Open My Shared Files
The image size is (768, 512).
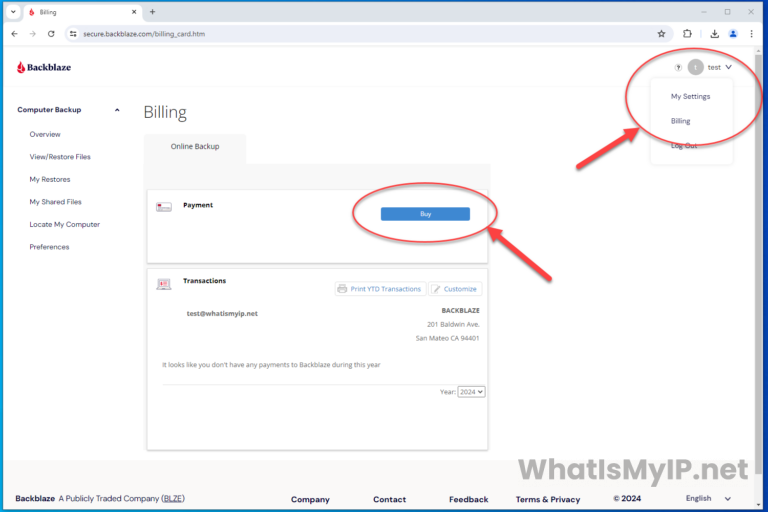pyautogui.click(x=55, y=202)
